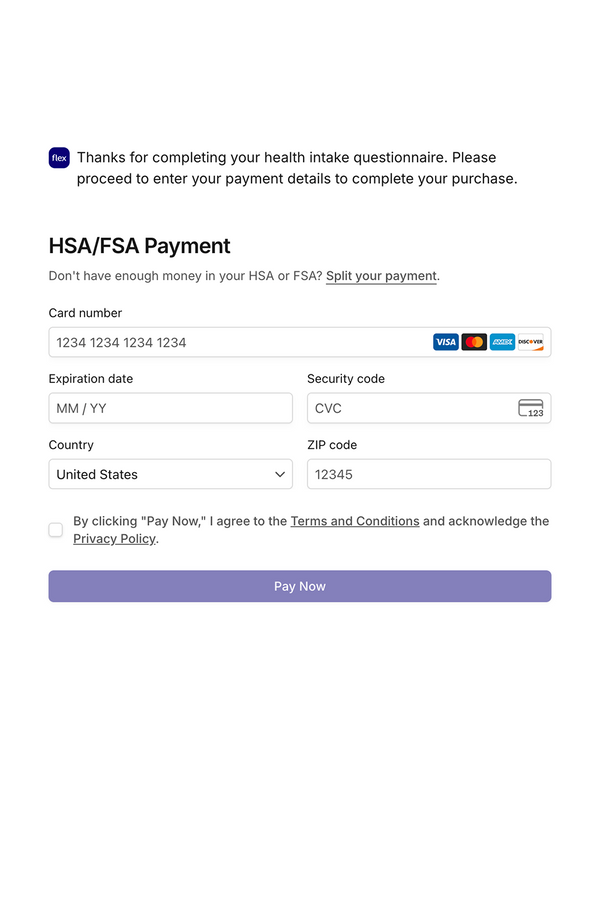Click the Discover card icon
This screenshot has height=900, width=600.
click(x=530, y=342)
